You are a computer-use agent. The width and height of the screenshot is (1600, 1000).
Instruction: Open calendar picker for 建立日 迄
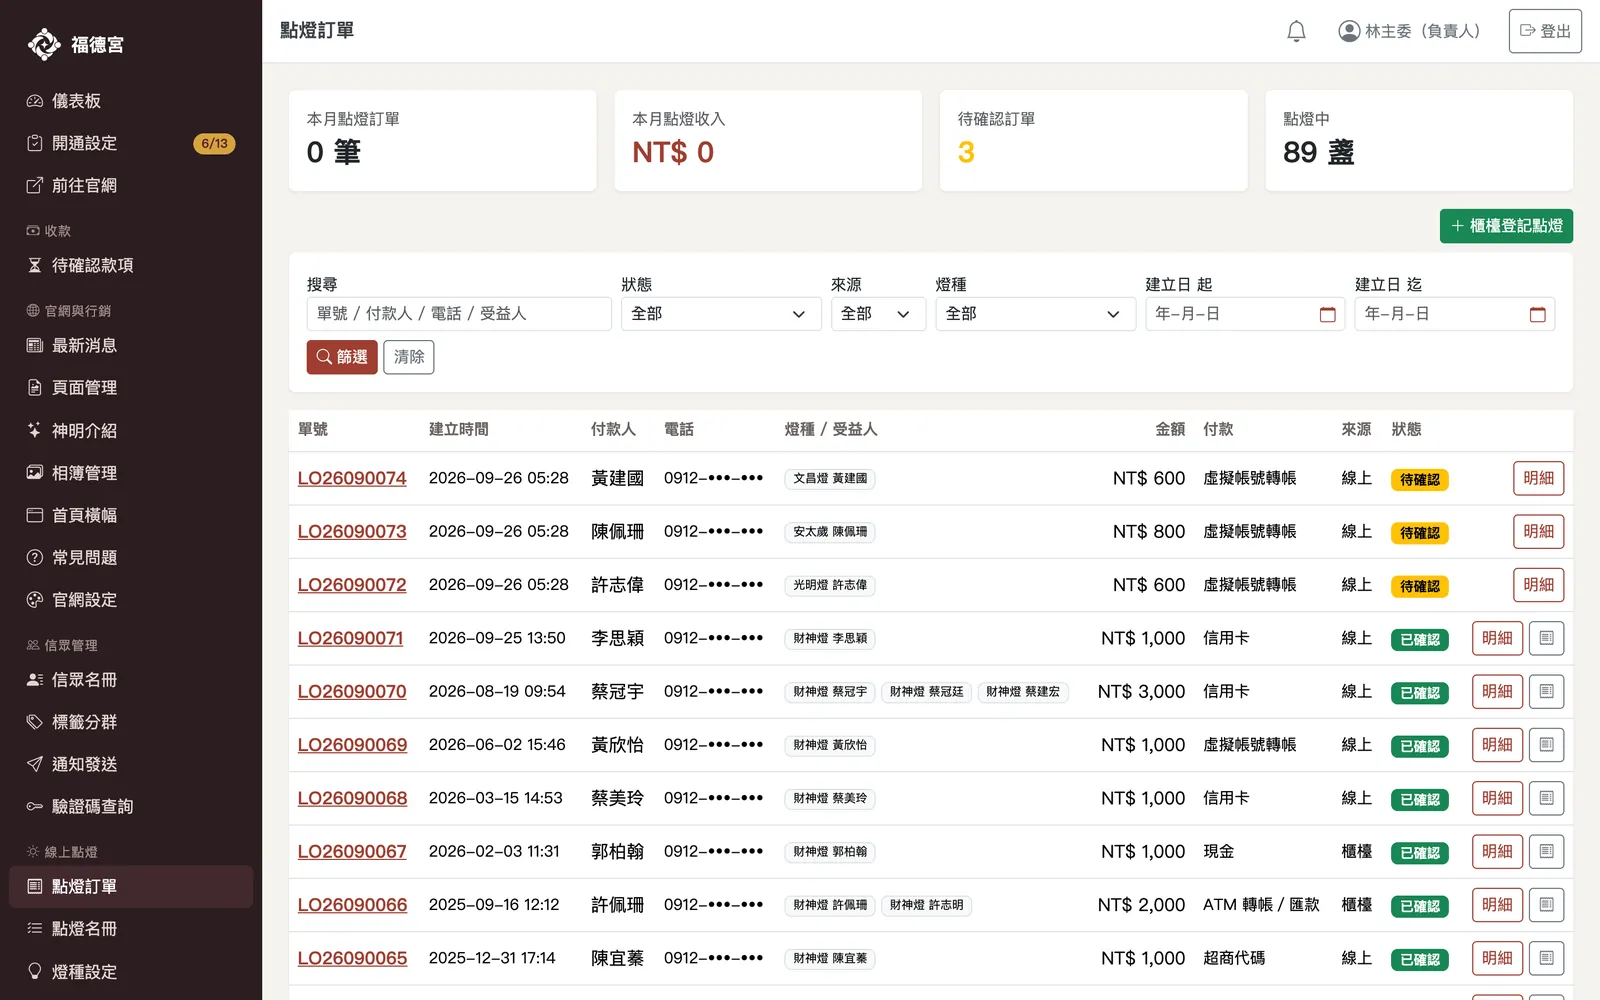(x=1538, y=314)
